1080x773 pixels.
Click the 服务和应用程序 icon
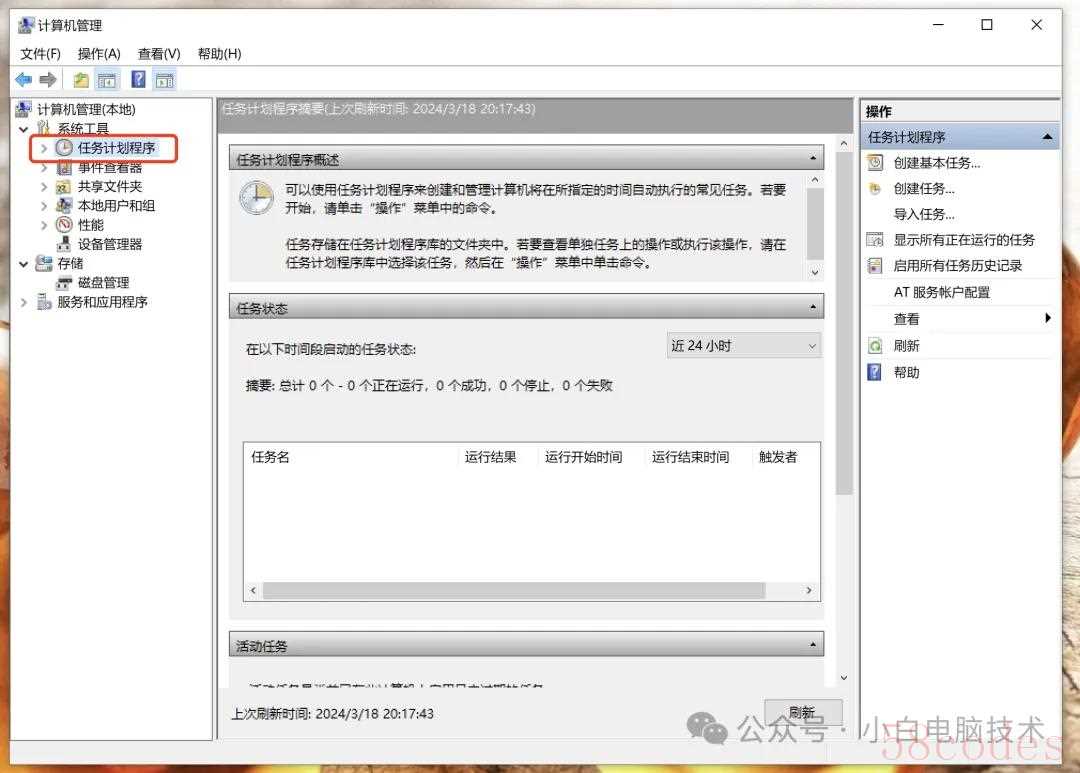[44, 302]
